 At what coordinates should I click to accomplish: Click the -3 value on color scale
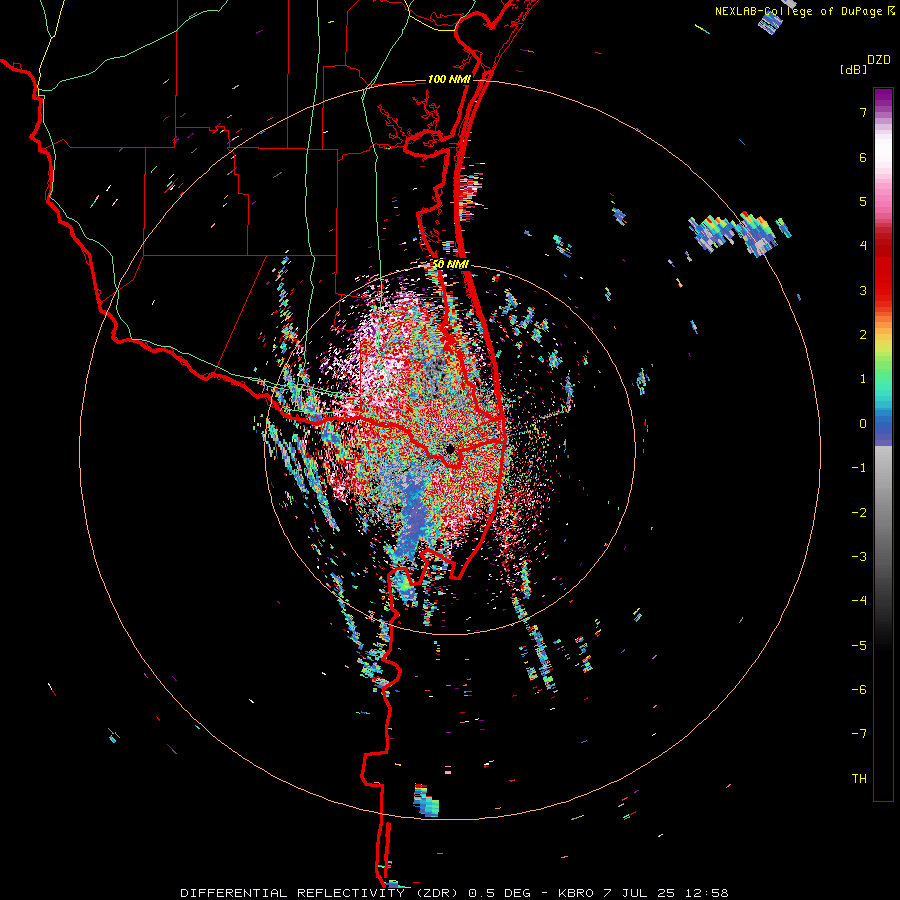pos(859,557)
